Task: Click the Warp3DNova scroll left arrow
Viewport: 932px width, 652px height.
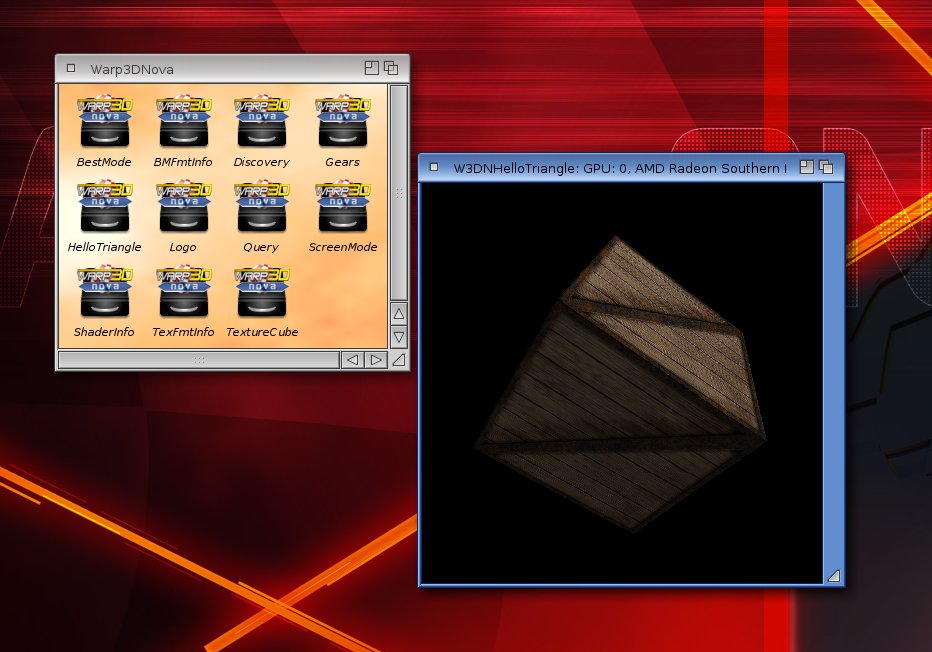Action: [x=352, y=360]
